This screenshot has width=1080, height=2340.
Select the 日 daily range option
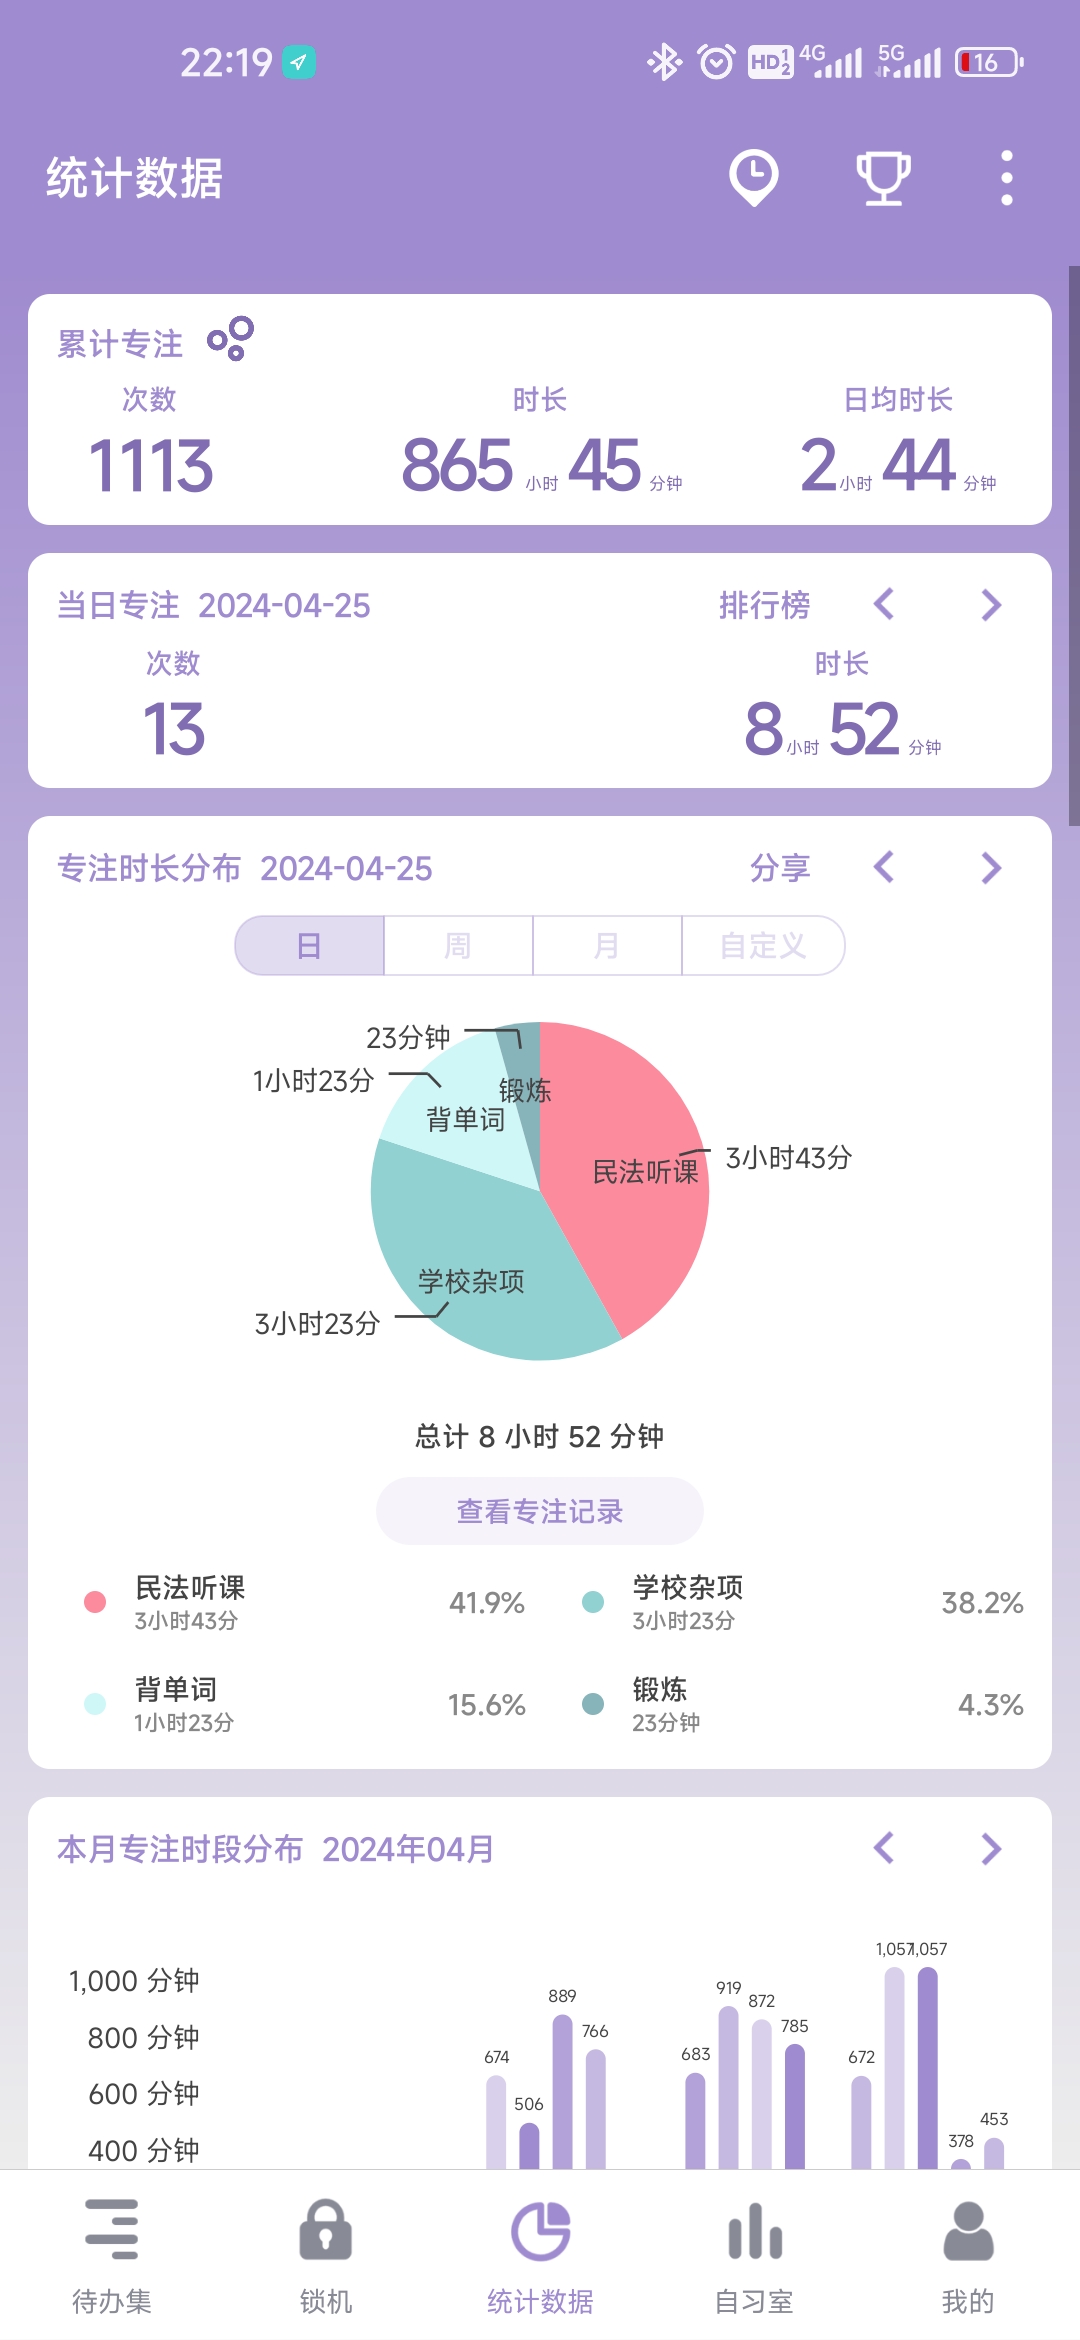point(310,945)
